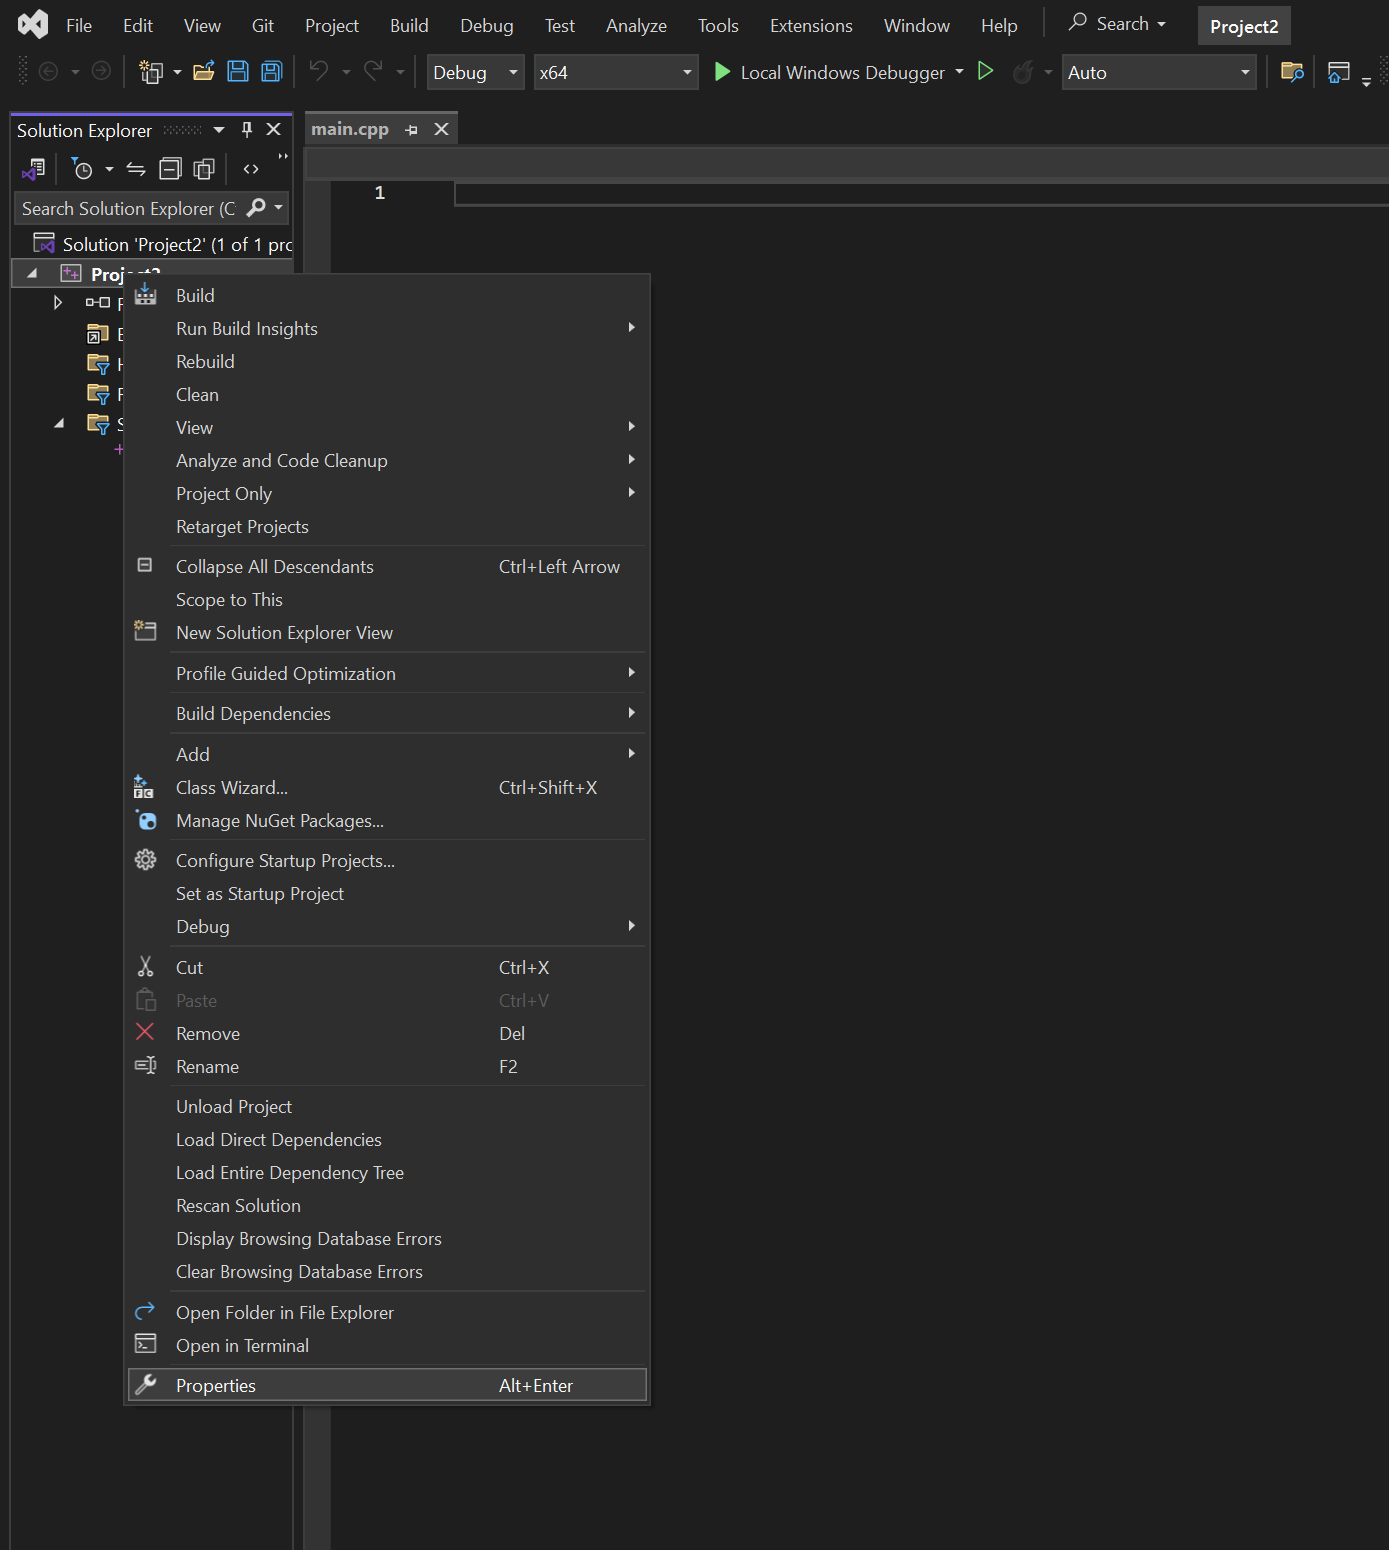Select Rename in context menu
The width and height of the screenshot is (1389, 1550).
coord(386,1066)
